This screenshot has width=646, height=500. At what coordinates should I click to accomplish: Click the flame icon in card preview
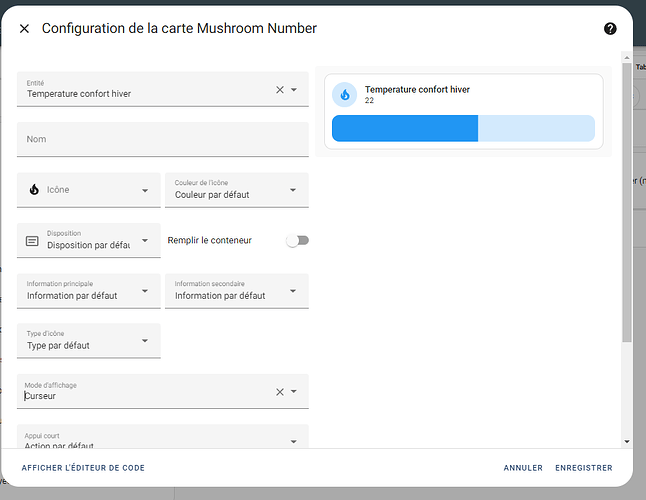345,95
